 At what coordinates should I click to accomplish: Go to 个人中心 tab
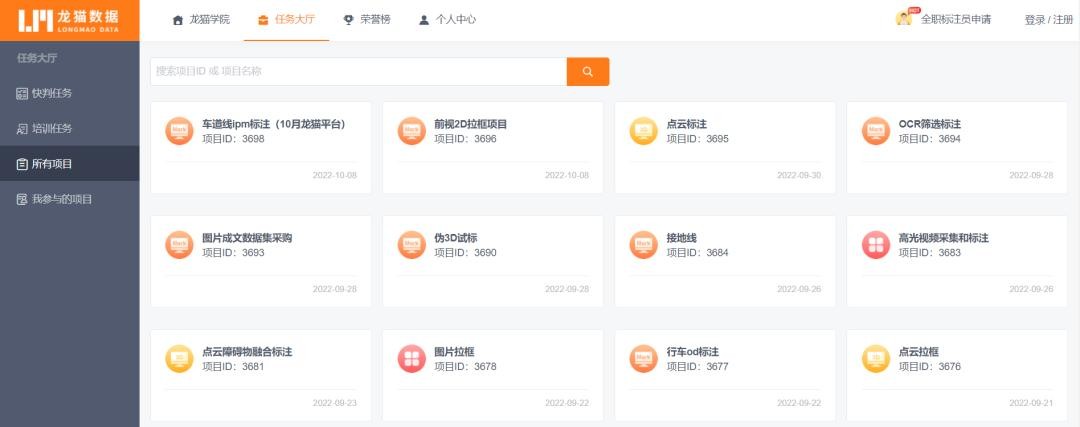[x=447, y=20]
